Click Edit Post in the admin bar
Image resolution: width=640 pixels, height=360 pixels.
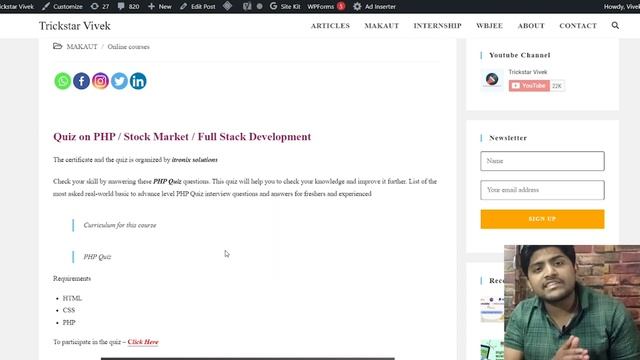tap(198, 7)
